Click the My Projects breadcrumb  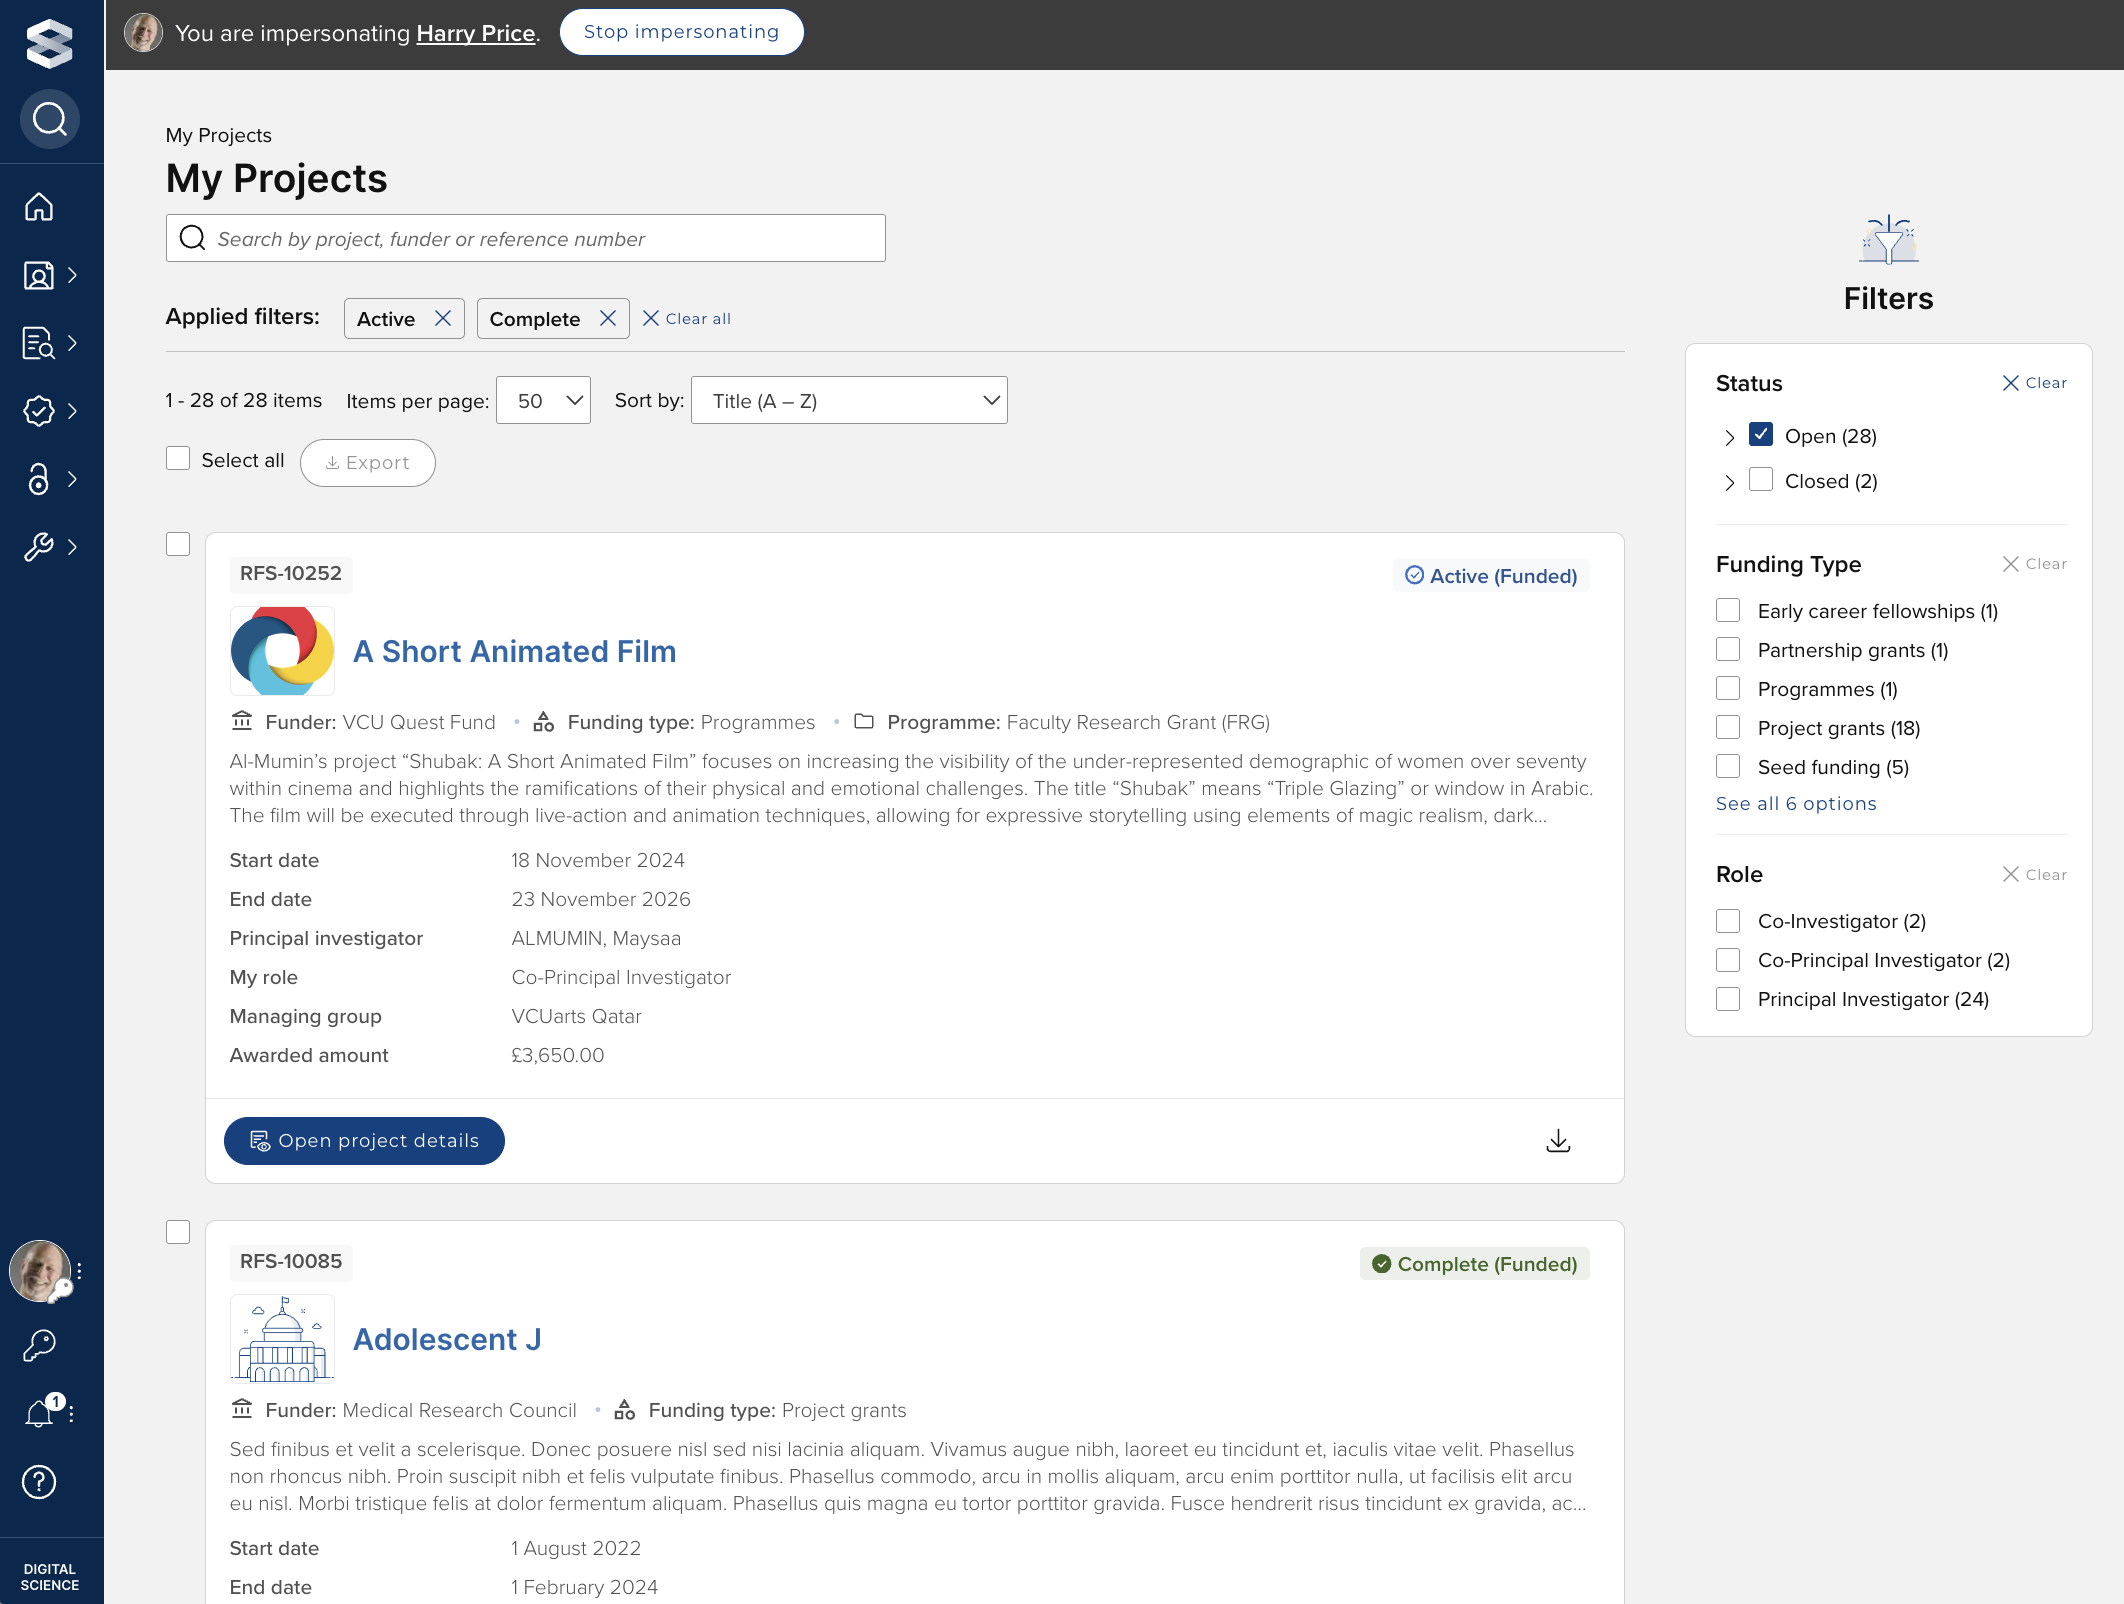pyautogui.click(x=218, y=135)
